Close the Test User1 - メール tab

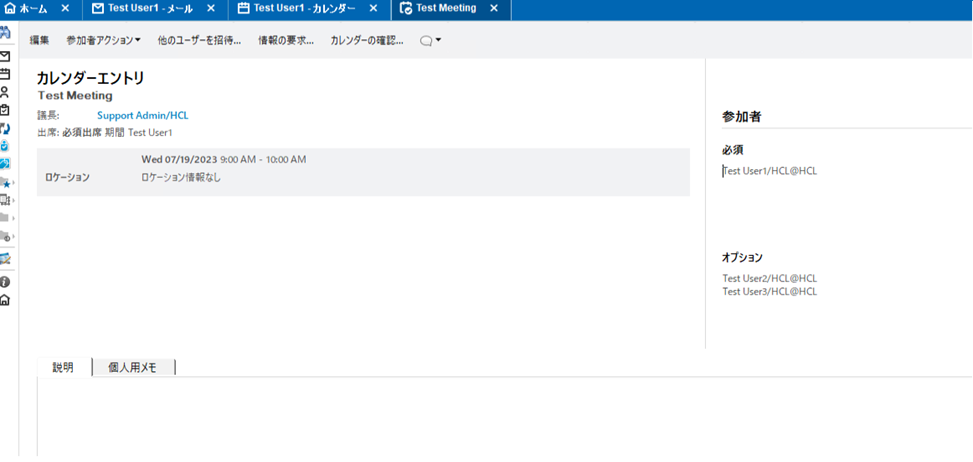point(210,9)
